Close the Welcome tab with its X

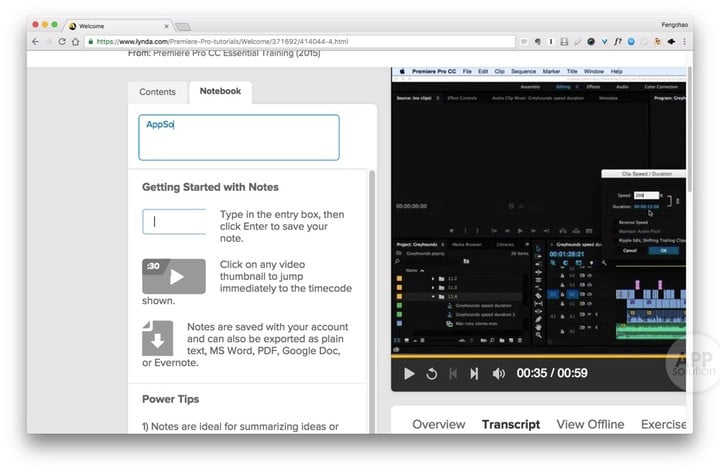(166, 26)
